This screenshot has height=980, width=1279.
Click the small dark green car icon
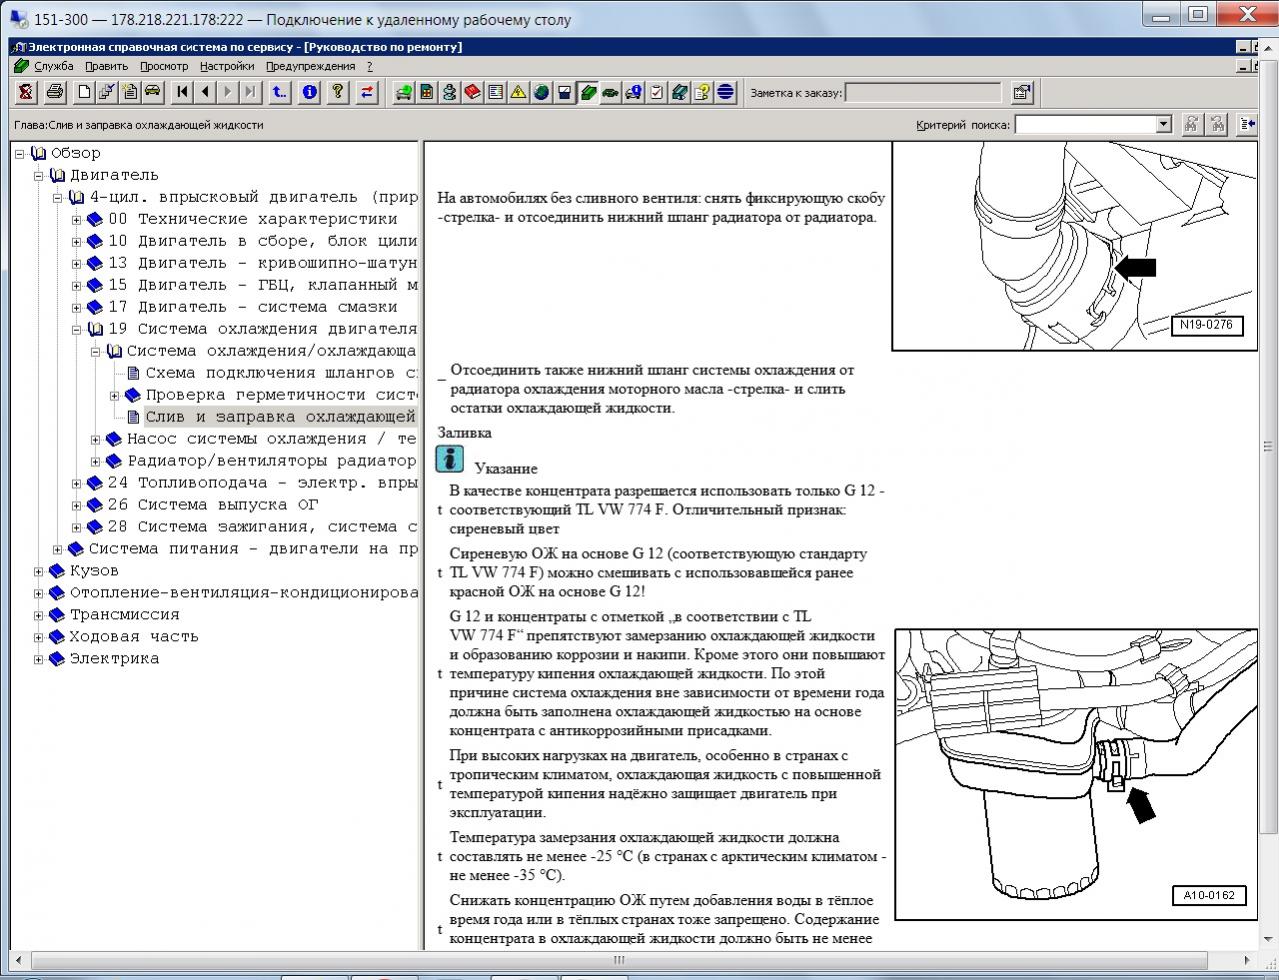point(610,93)
